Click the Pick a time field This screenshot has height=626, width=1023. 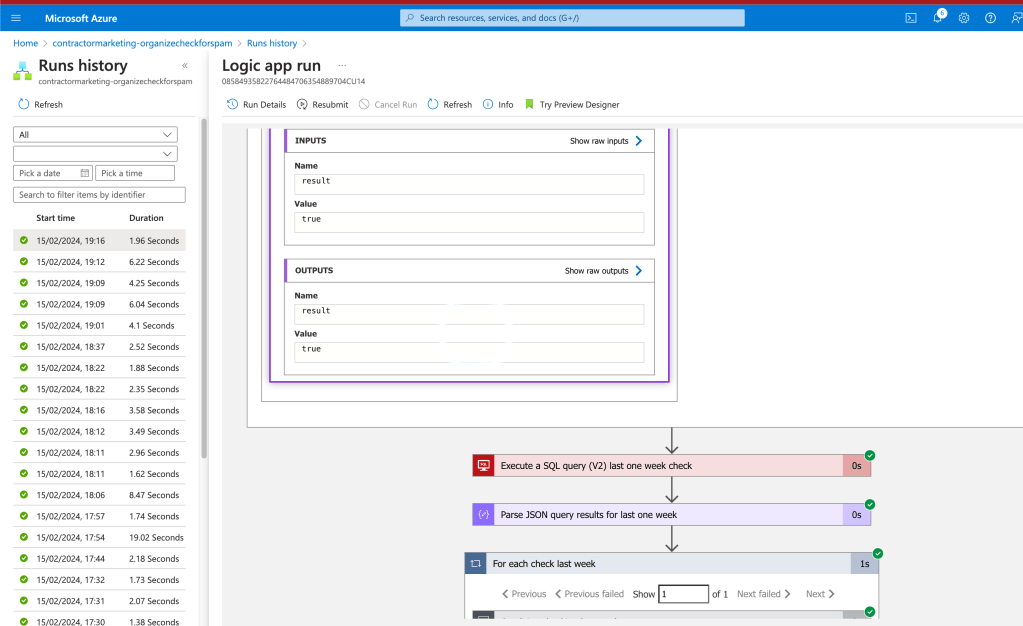coord(135,173)
